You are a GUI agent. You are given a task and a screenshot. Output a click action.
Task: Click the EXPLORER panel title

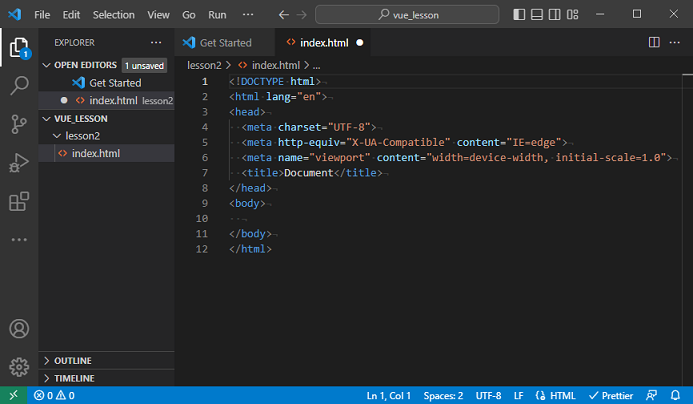coord(74,42)
